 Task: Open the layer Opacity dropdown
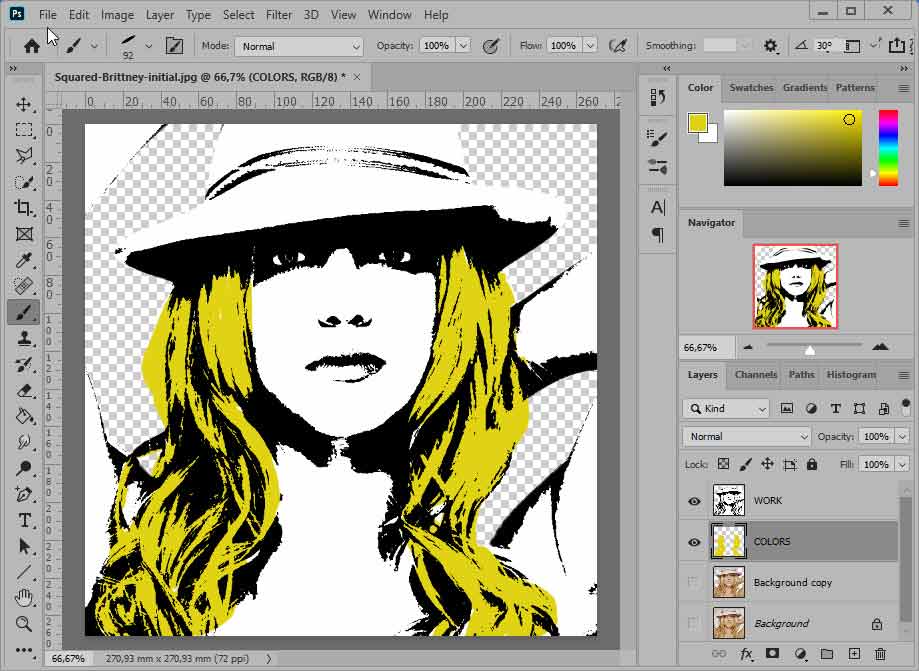902,437
